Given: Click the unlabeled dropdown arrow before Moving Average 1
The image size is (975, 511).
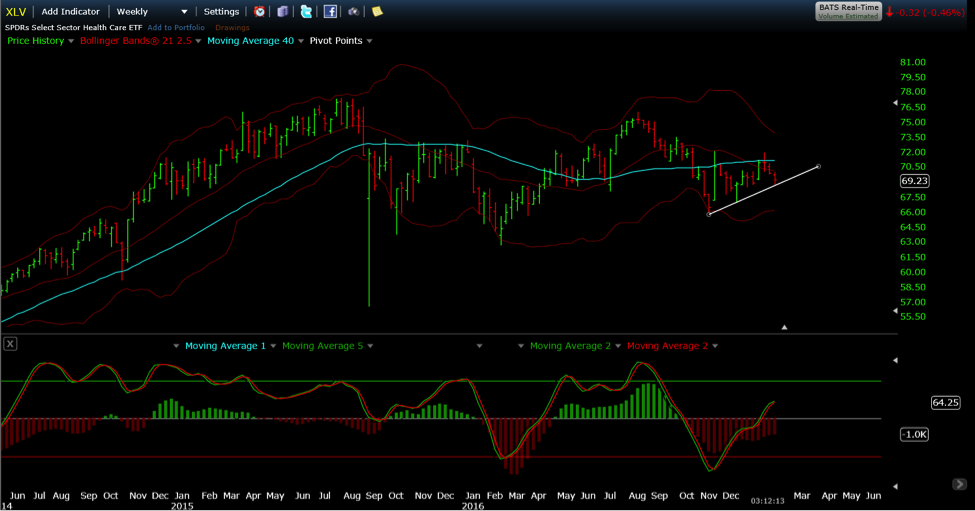Looking at the screenshot, I should pyautogui.click(x=176, y=346).
